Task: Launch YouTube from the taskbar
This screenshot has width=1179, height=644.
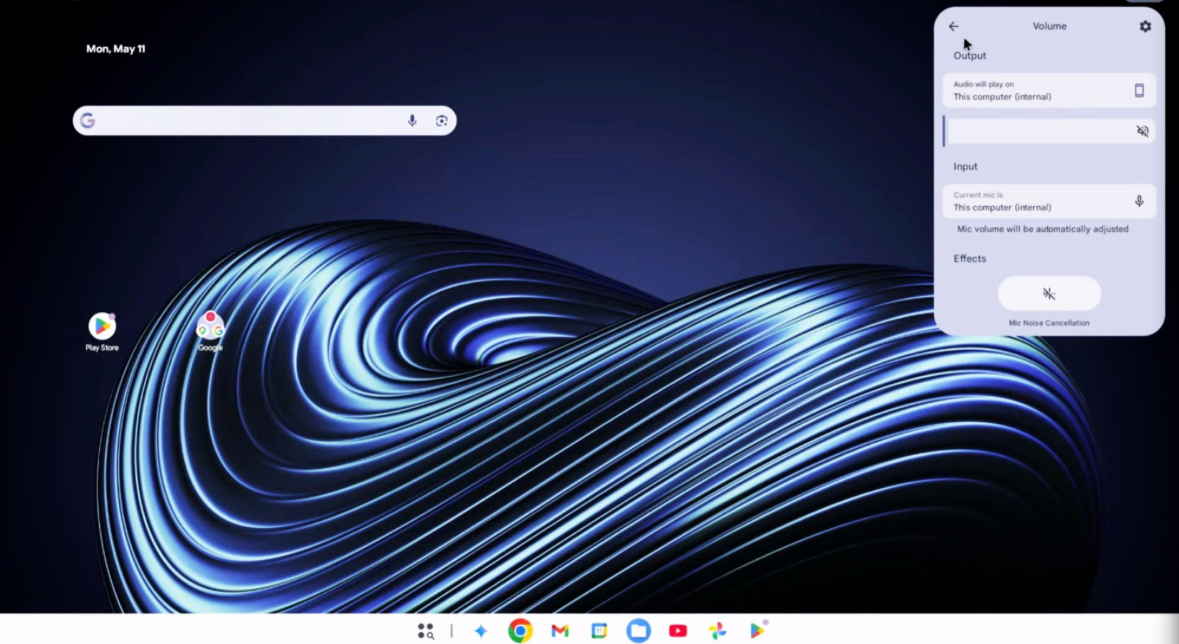Action: tap(677, 630)
